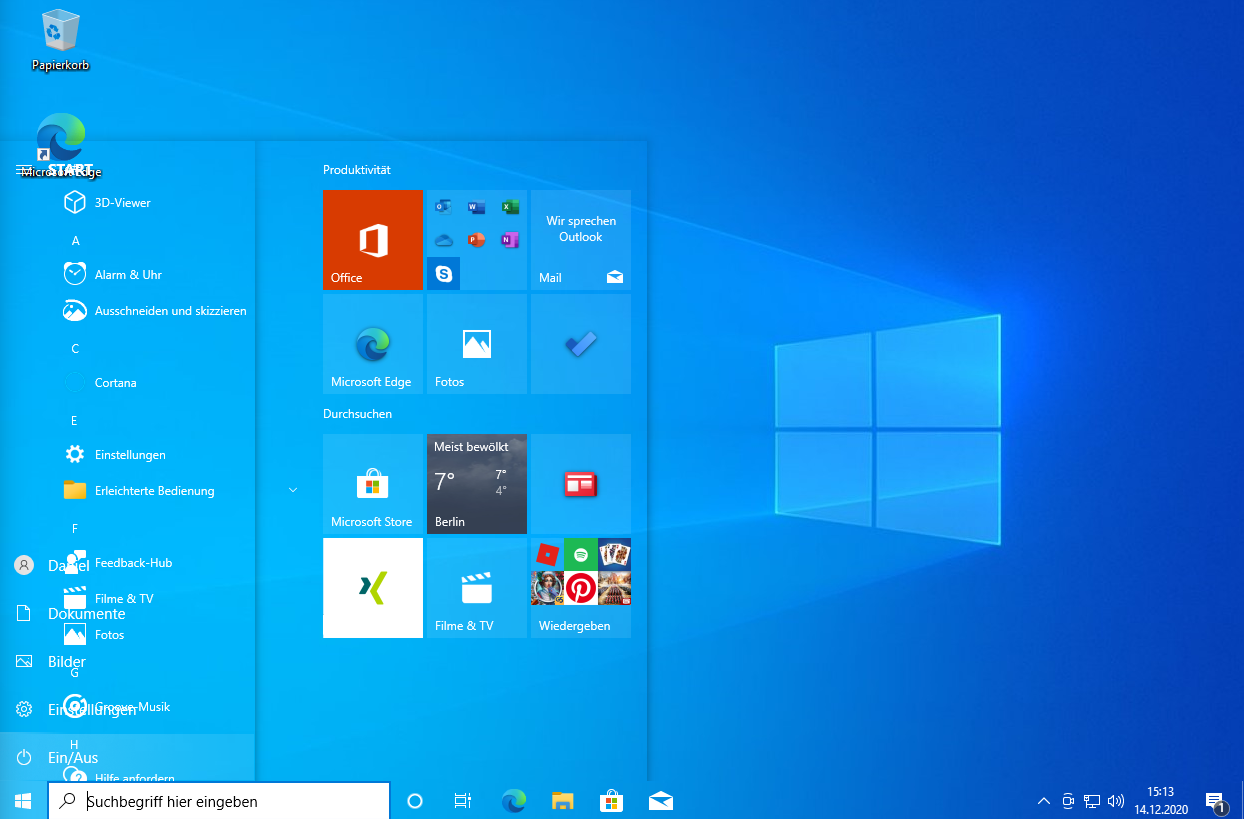
Task: Open the red News tile
Action: click(x=581, y=484)
